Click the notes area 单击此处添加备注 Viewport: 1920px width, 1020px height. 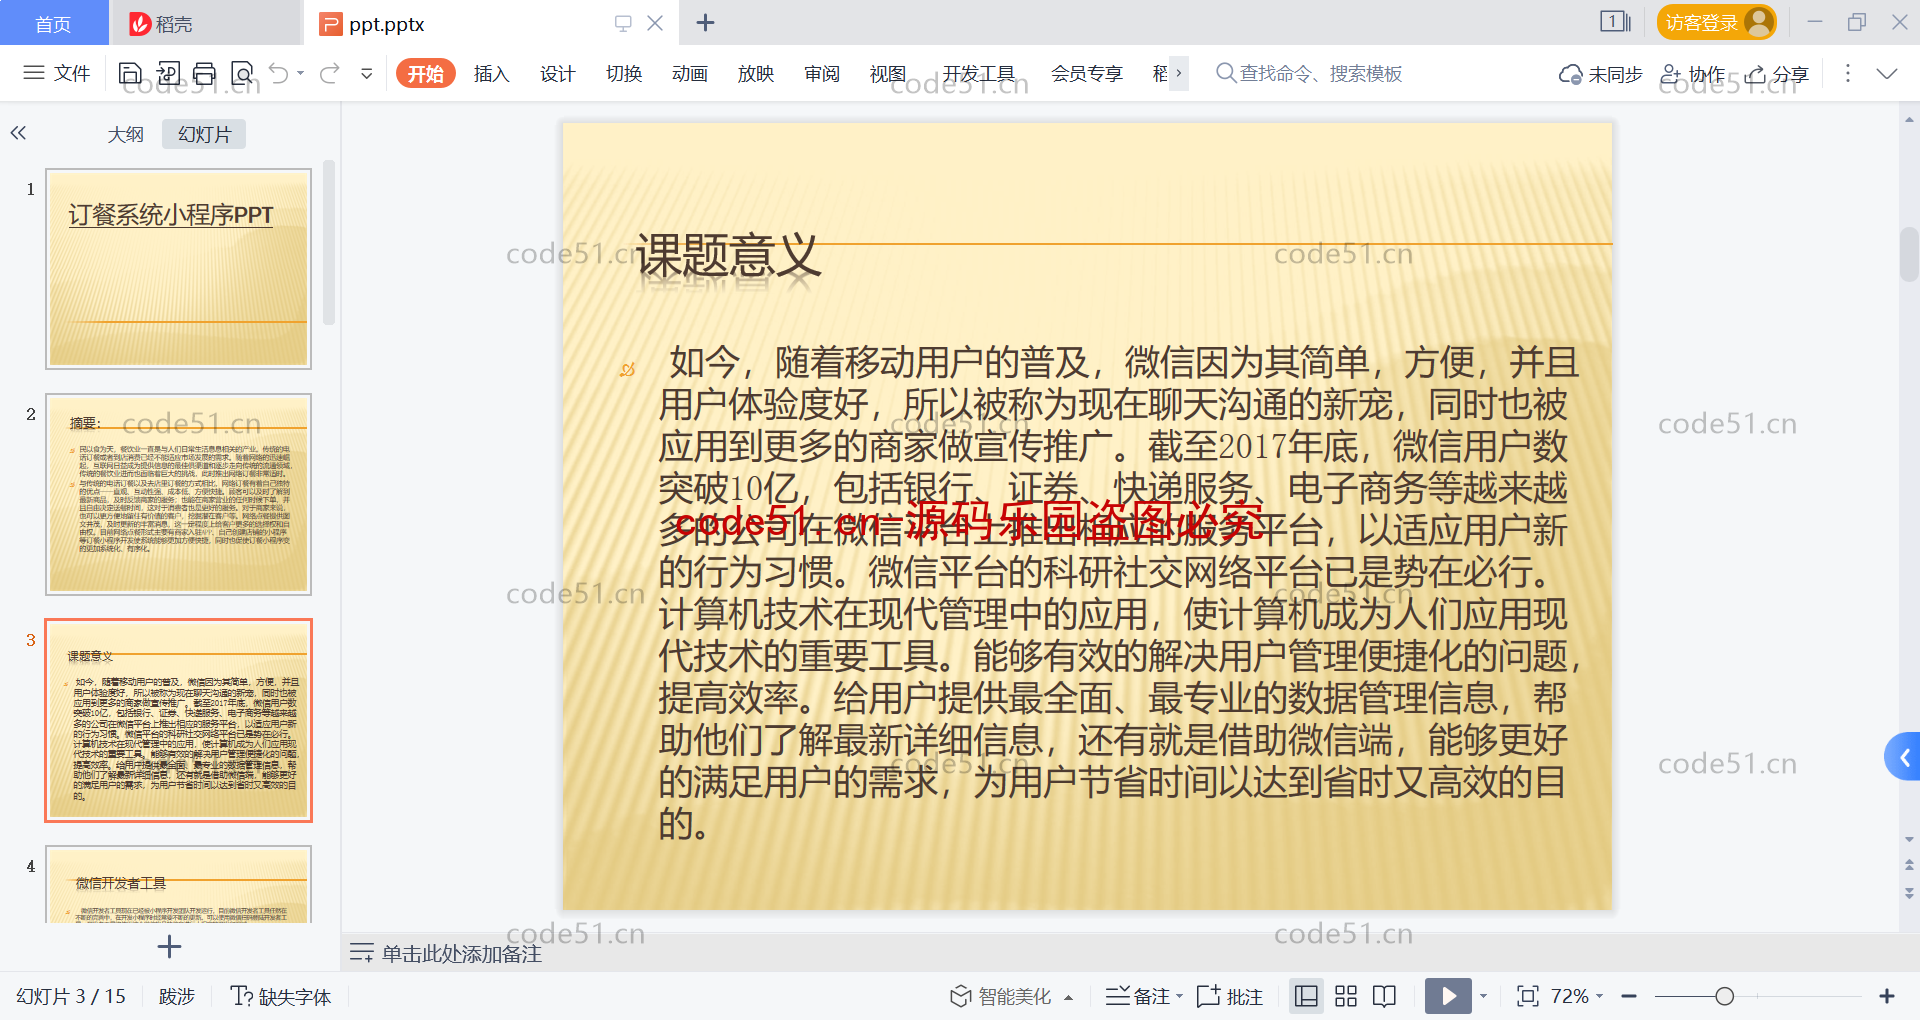click(462, 954)
